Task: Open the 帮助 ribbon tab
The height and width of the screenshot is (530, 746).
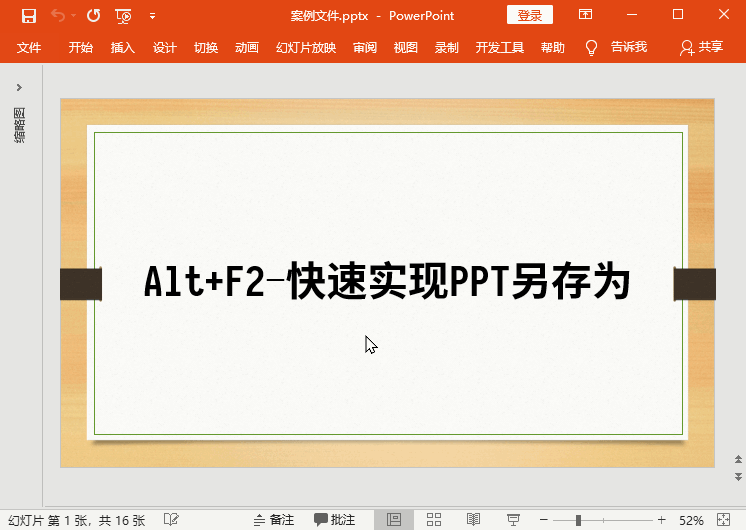Action: point(553,48)
